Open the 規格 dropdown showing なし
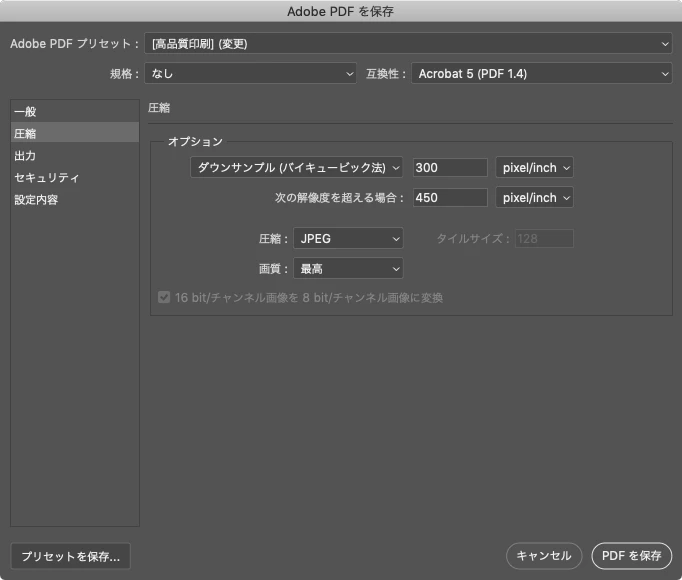Screen dimensions: 682x580 pyautogui.click(x=251, y=74)
